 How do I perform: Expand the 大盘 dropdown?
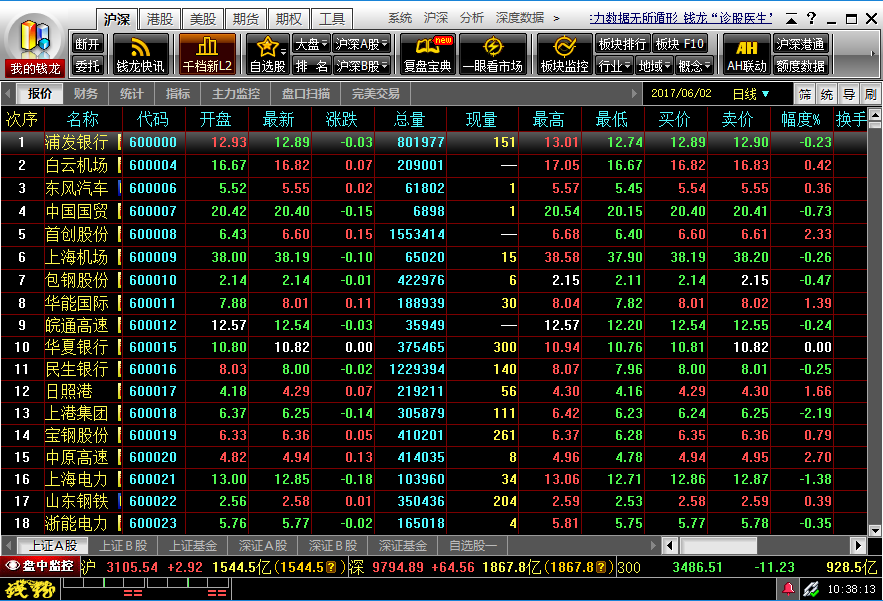click(x=311, y=43)
